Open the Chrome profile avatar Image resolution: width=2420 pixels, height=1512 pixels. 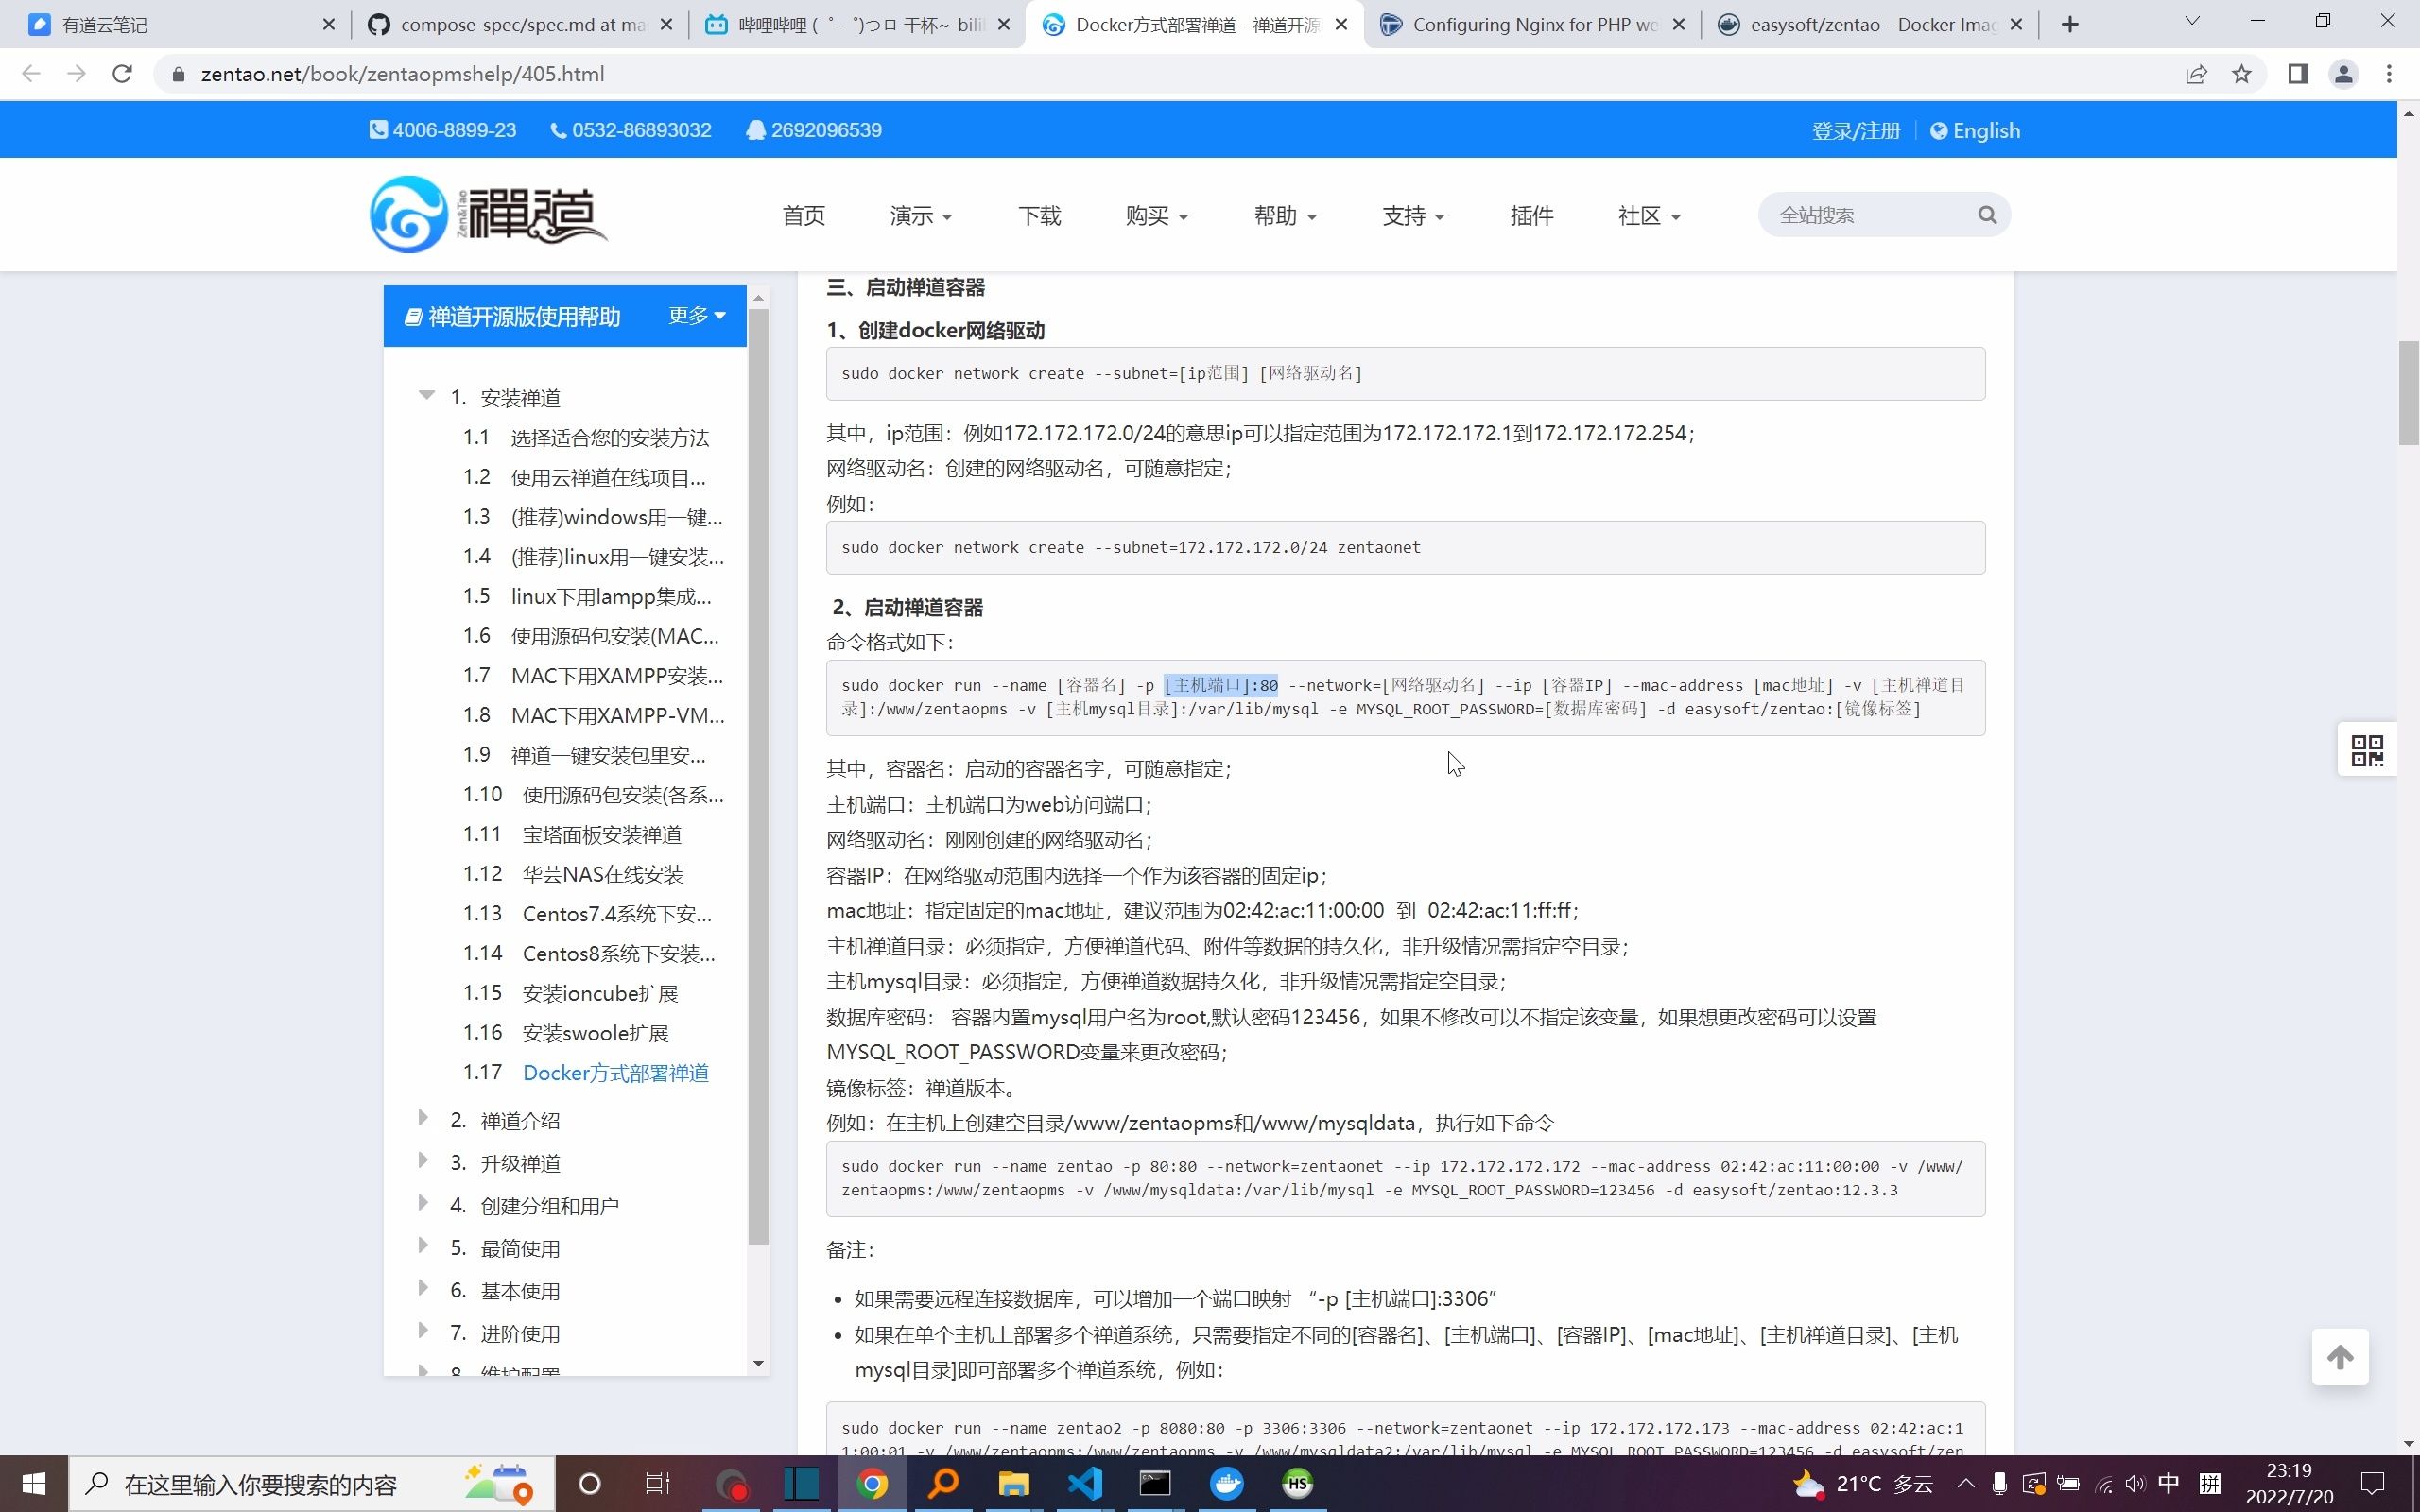click(2344, 74)
